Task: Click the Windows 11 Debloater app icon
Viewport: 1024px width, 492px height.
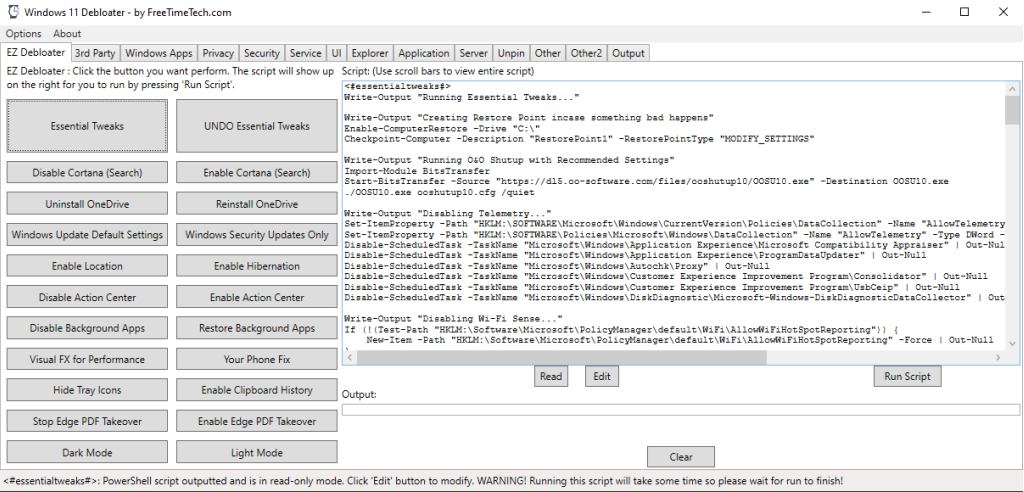Action: (x=12, y=12)
